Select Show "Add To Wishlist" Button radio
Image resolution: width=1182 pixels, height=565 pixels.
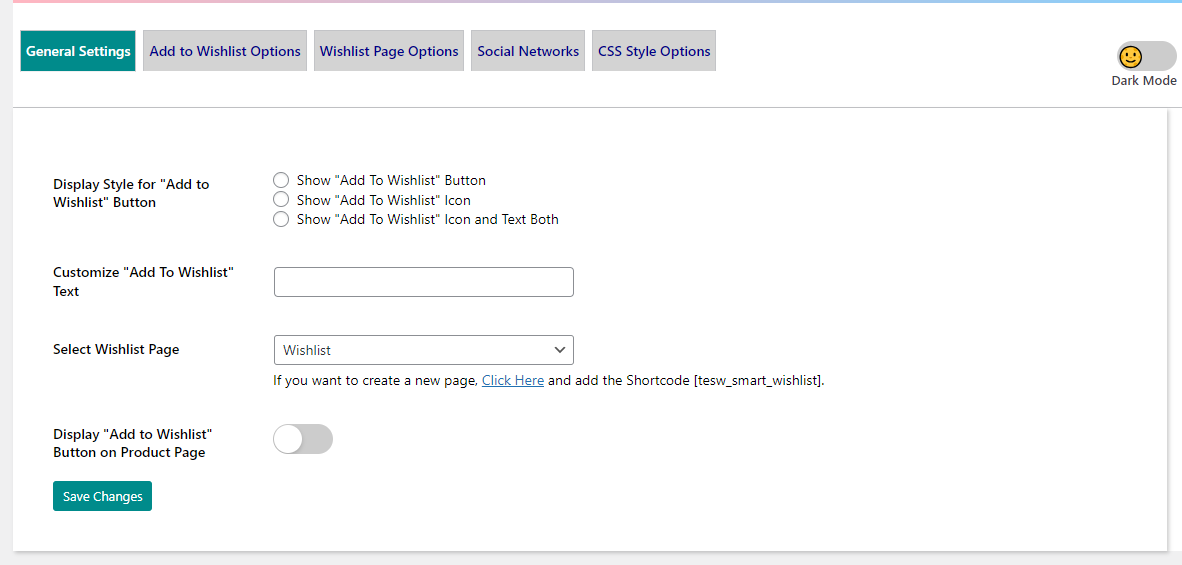281,180
